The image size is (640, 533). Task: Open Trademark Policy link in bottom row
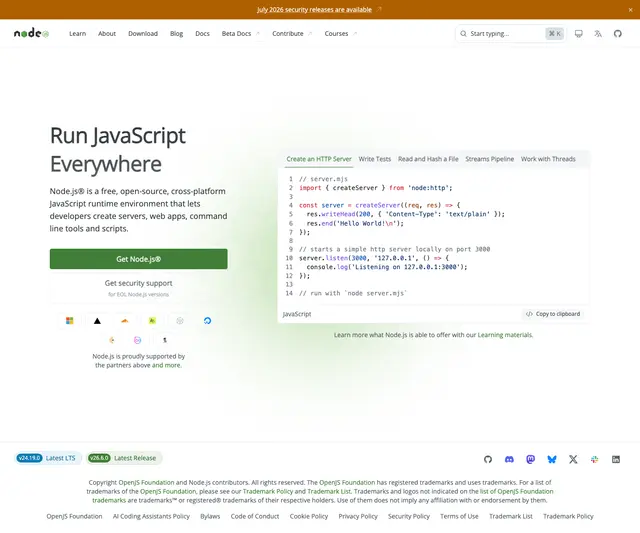click(x=568, y=516)
